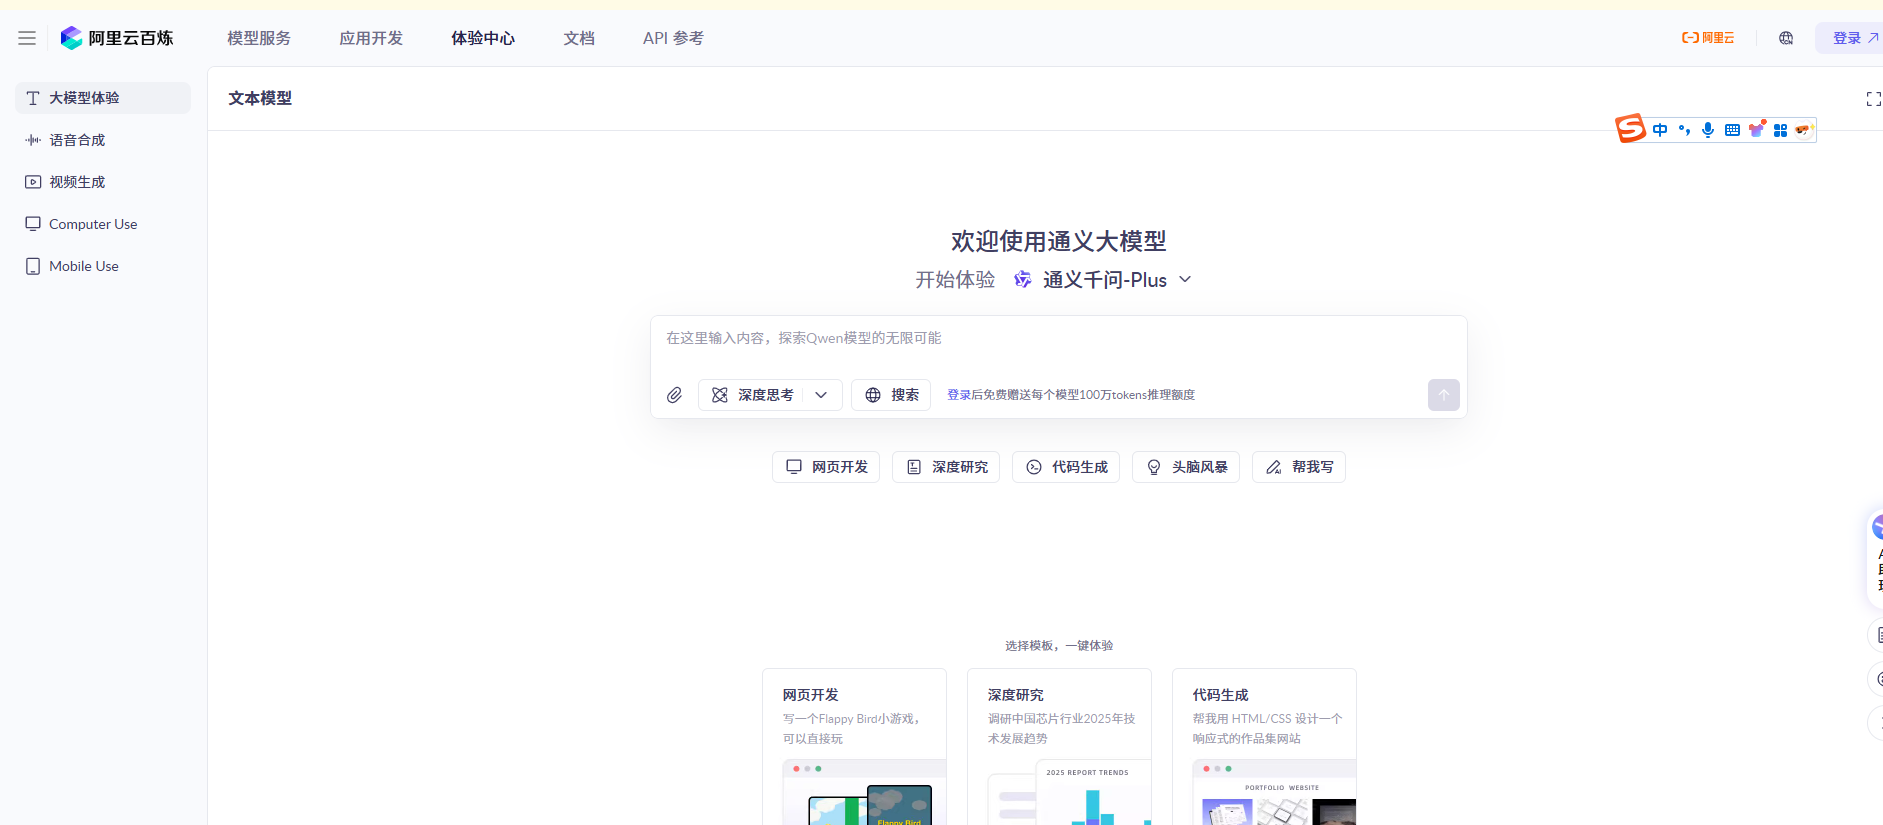
Task: Click the Portfolio Website preview thumbnail
Action: [x=1275, y=793]
